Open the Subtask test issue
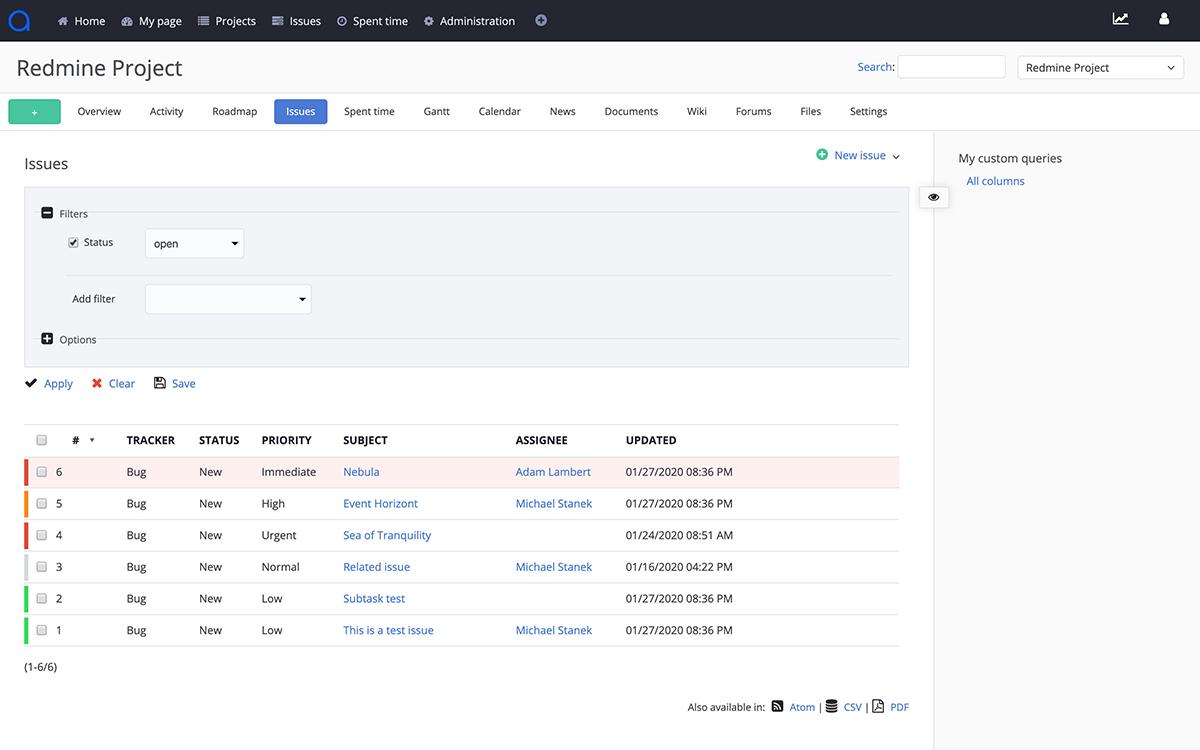This screenshot has width=1200, height=750. point(374,599)
